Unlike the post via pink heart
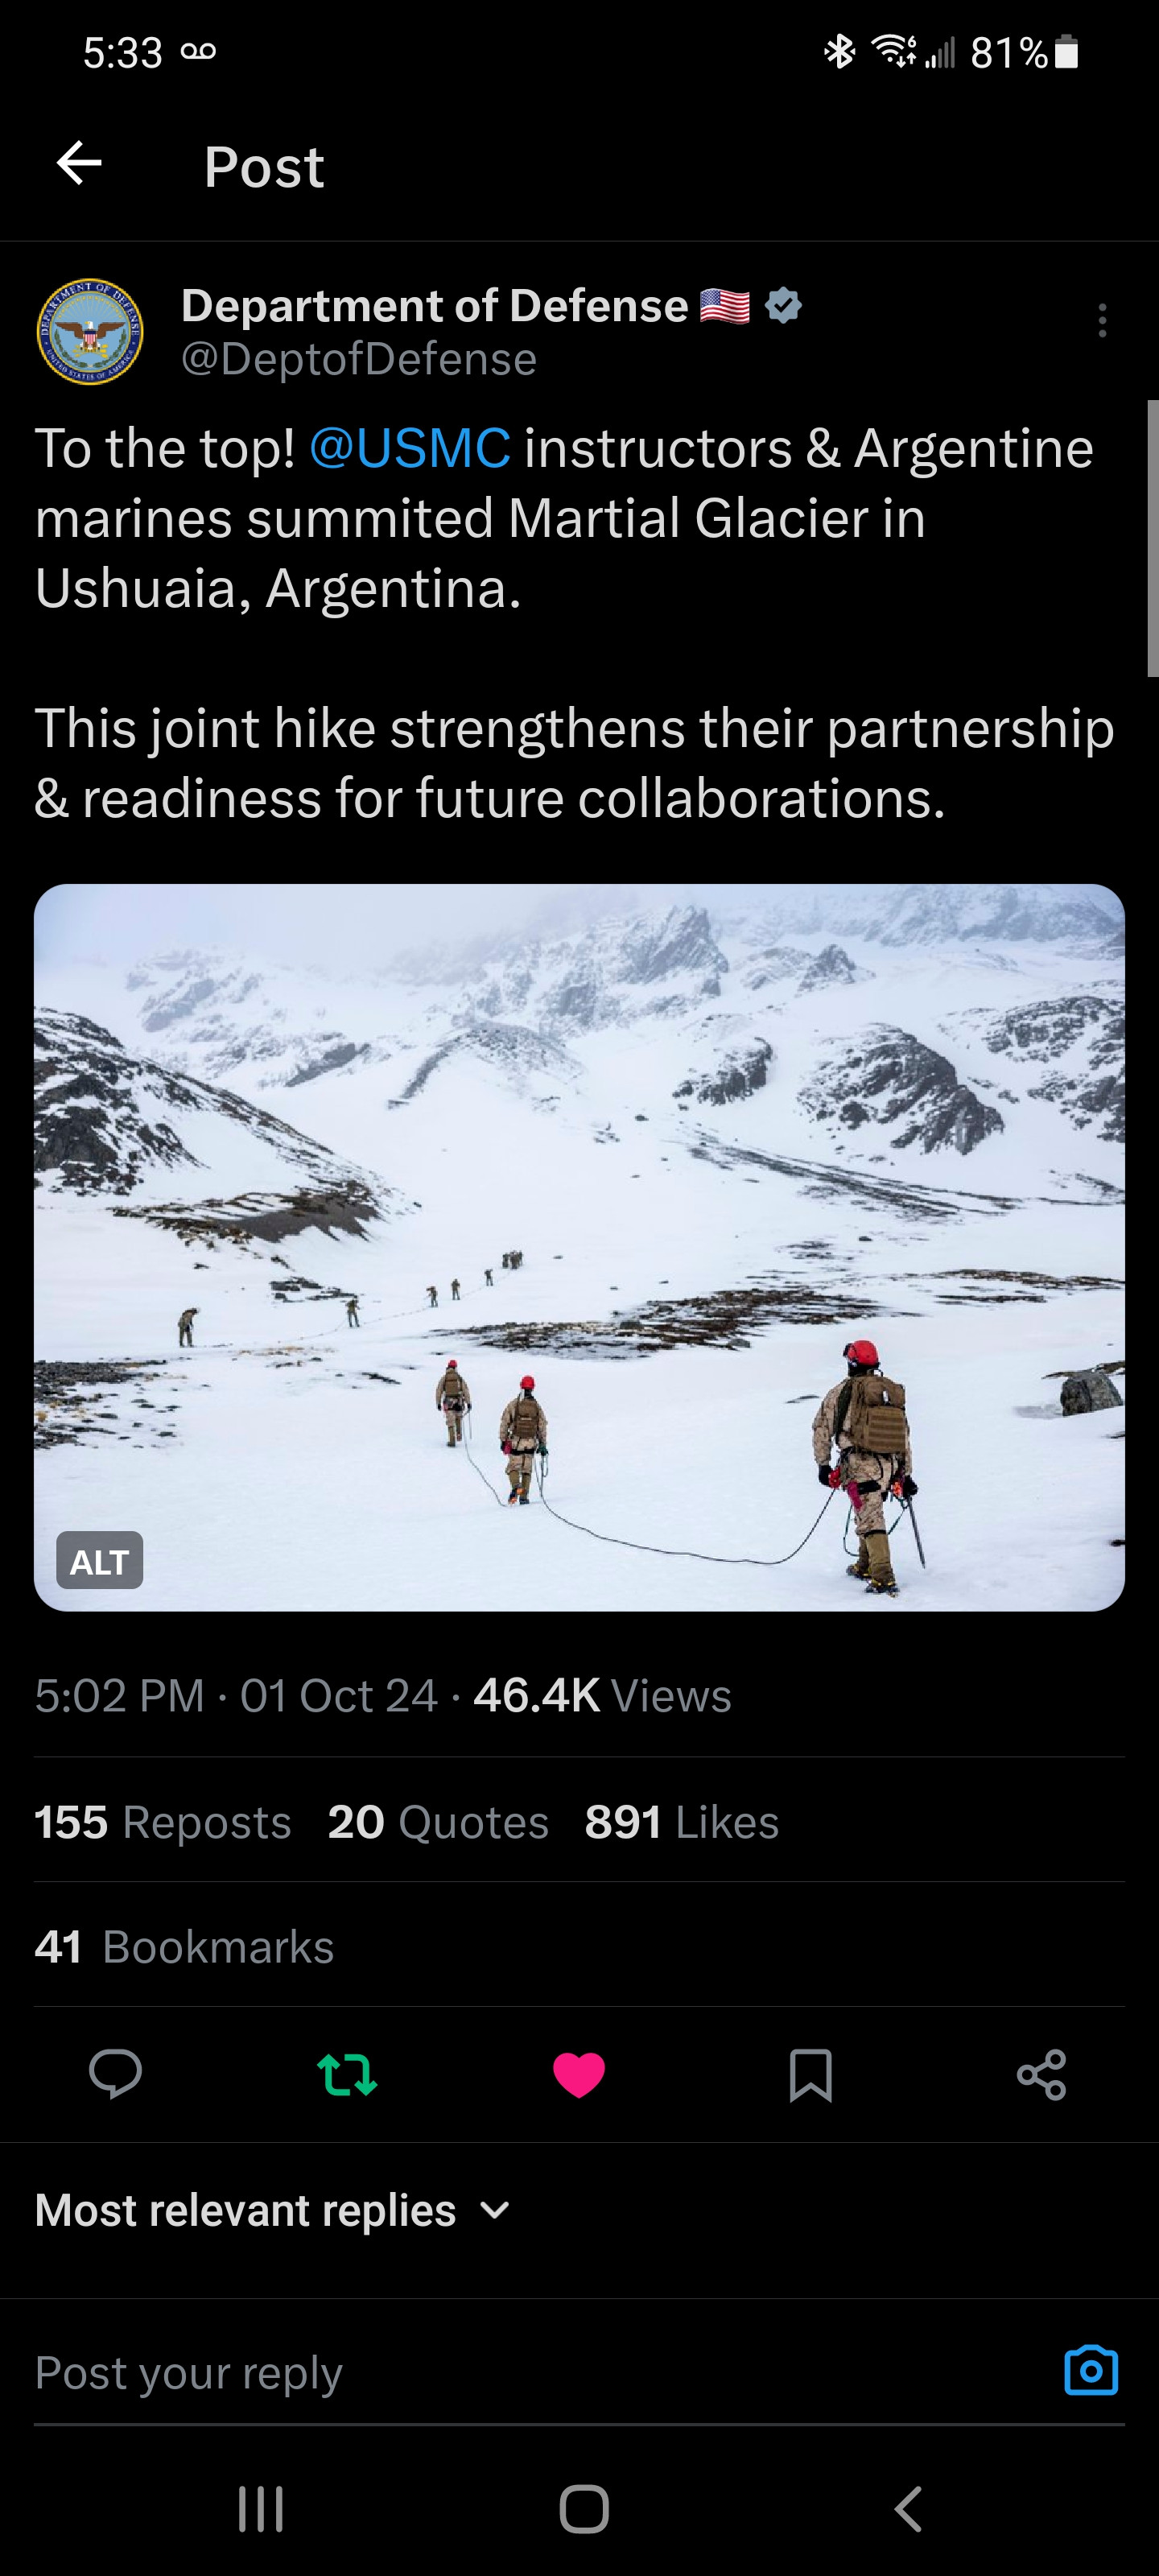Image resolution: width=1159 pixels, height=2576 pixels. [x=579, y=2074]
